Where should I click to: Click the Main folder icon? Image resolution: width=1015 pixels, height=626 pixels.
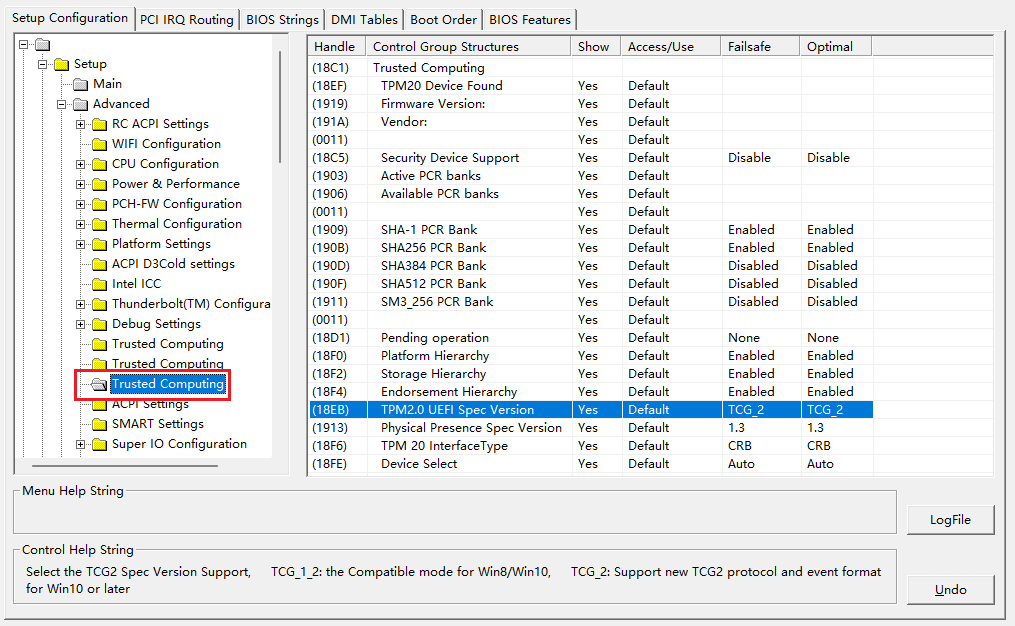point(79,83)
